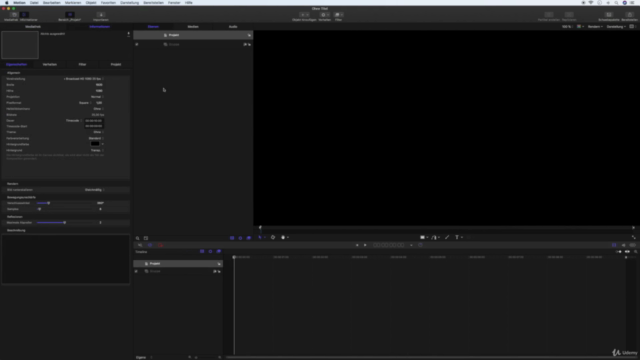The height and width of the screenshot is (360, 640).
Task: Open the canvas zoom percentage dropdown
Action: 567,27
